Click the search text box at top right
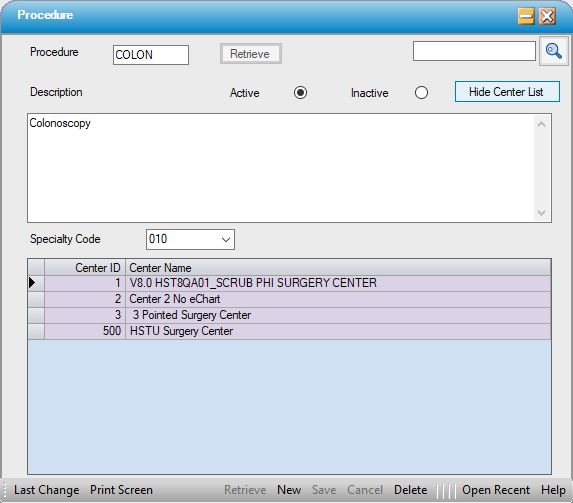The image size is (573, 503). coord(474,51)
